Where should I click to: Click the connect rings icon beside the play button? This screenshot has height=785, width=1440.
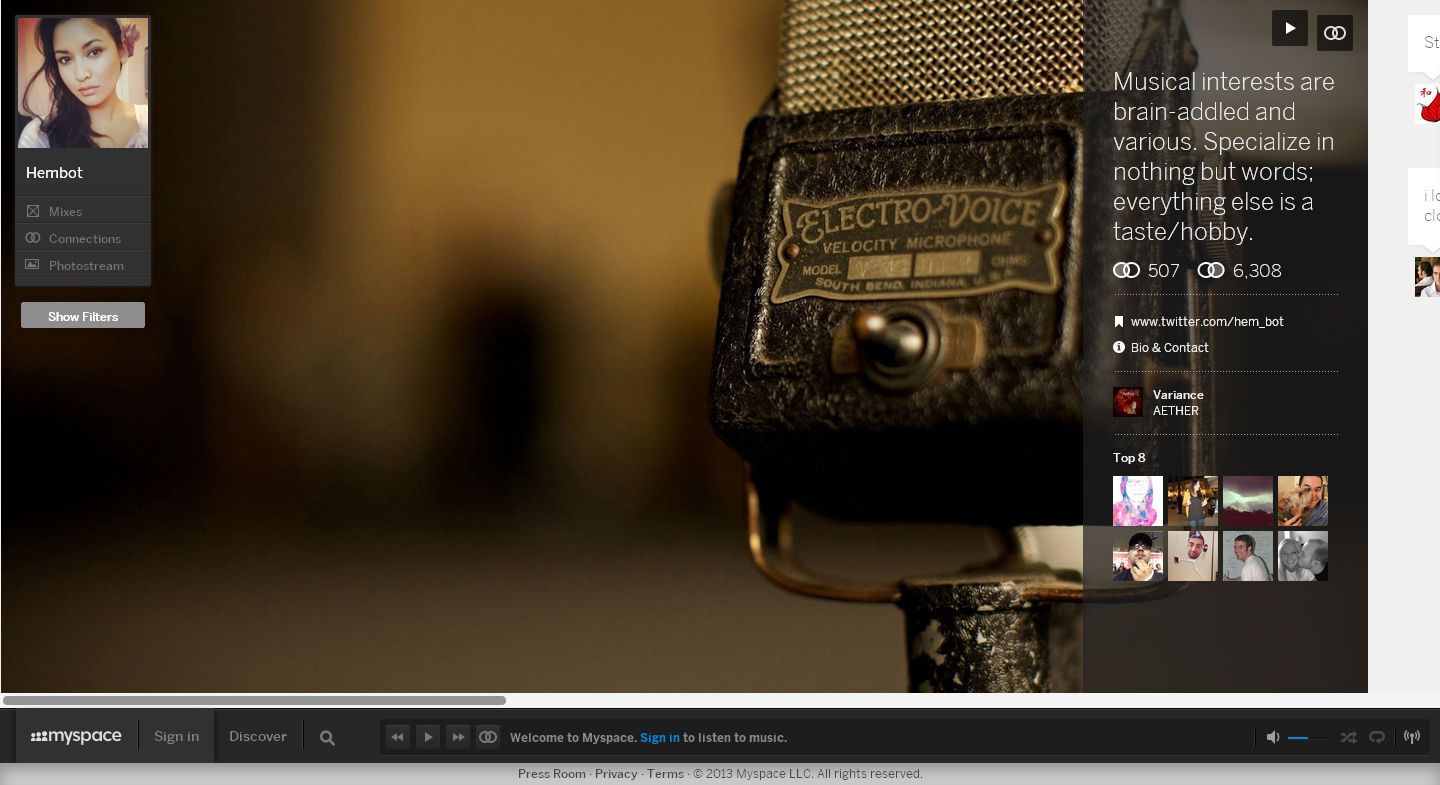coord(1335,33)
